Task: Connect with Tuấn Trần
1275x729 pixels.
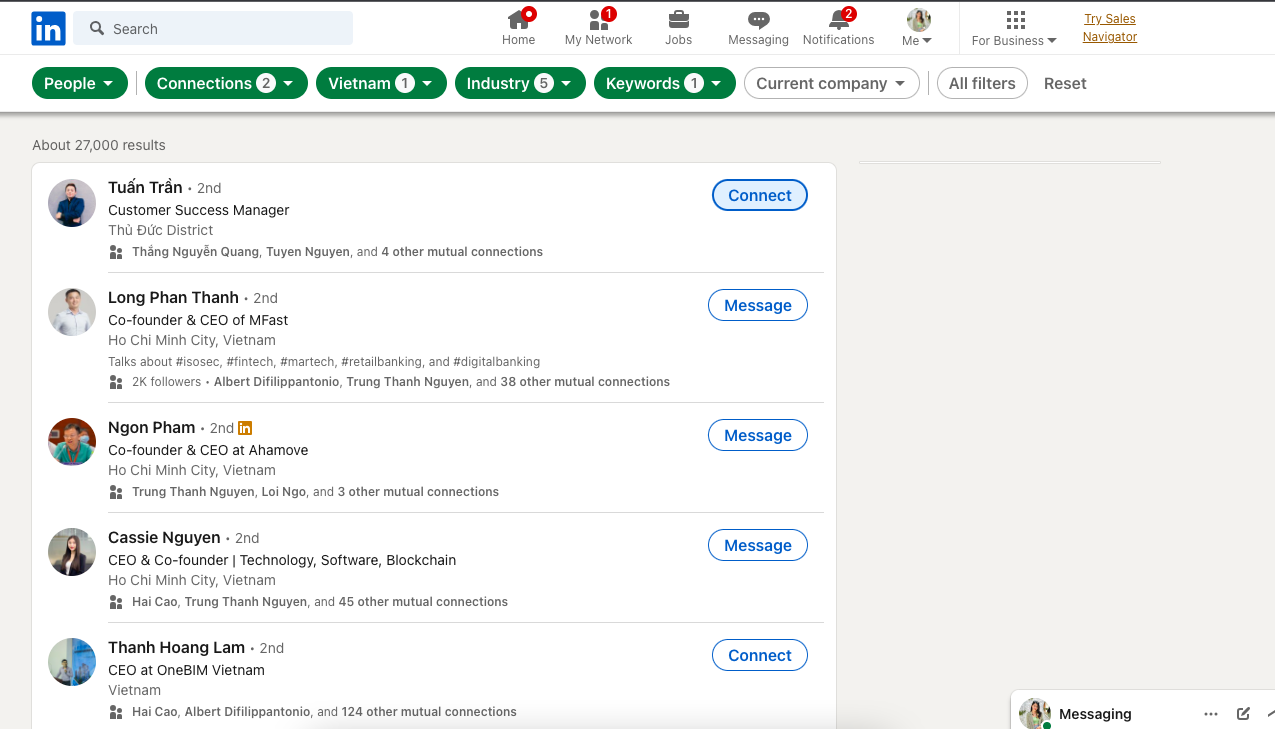Action: tap(759, 196)
